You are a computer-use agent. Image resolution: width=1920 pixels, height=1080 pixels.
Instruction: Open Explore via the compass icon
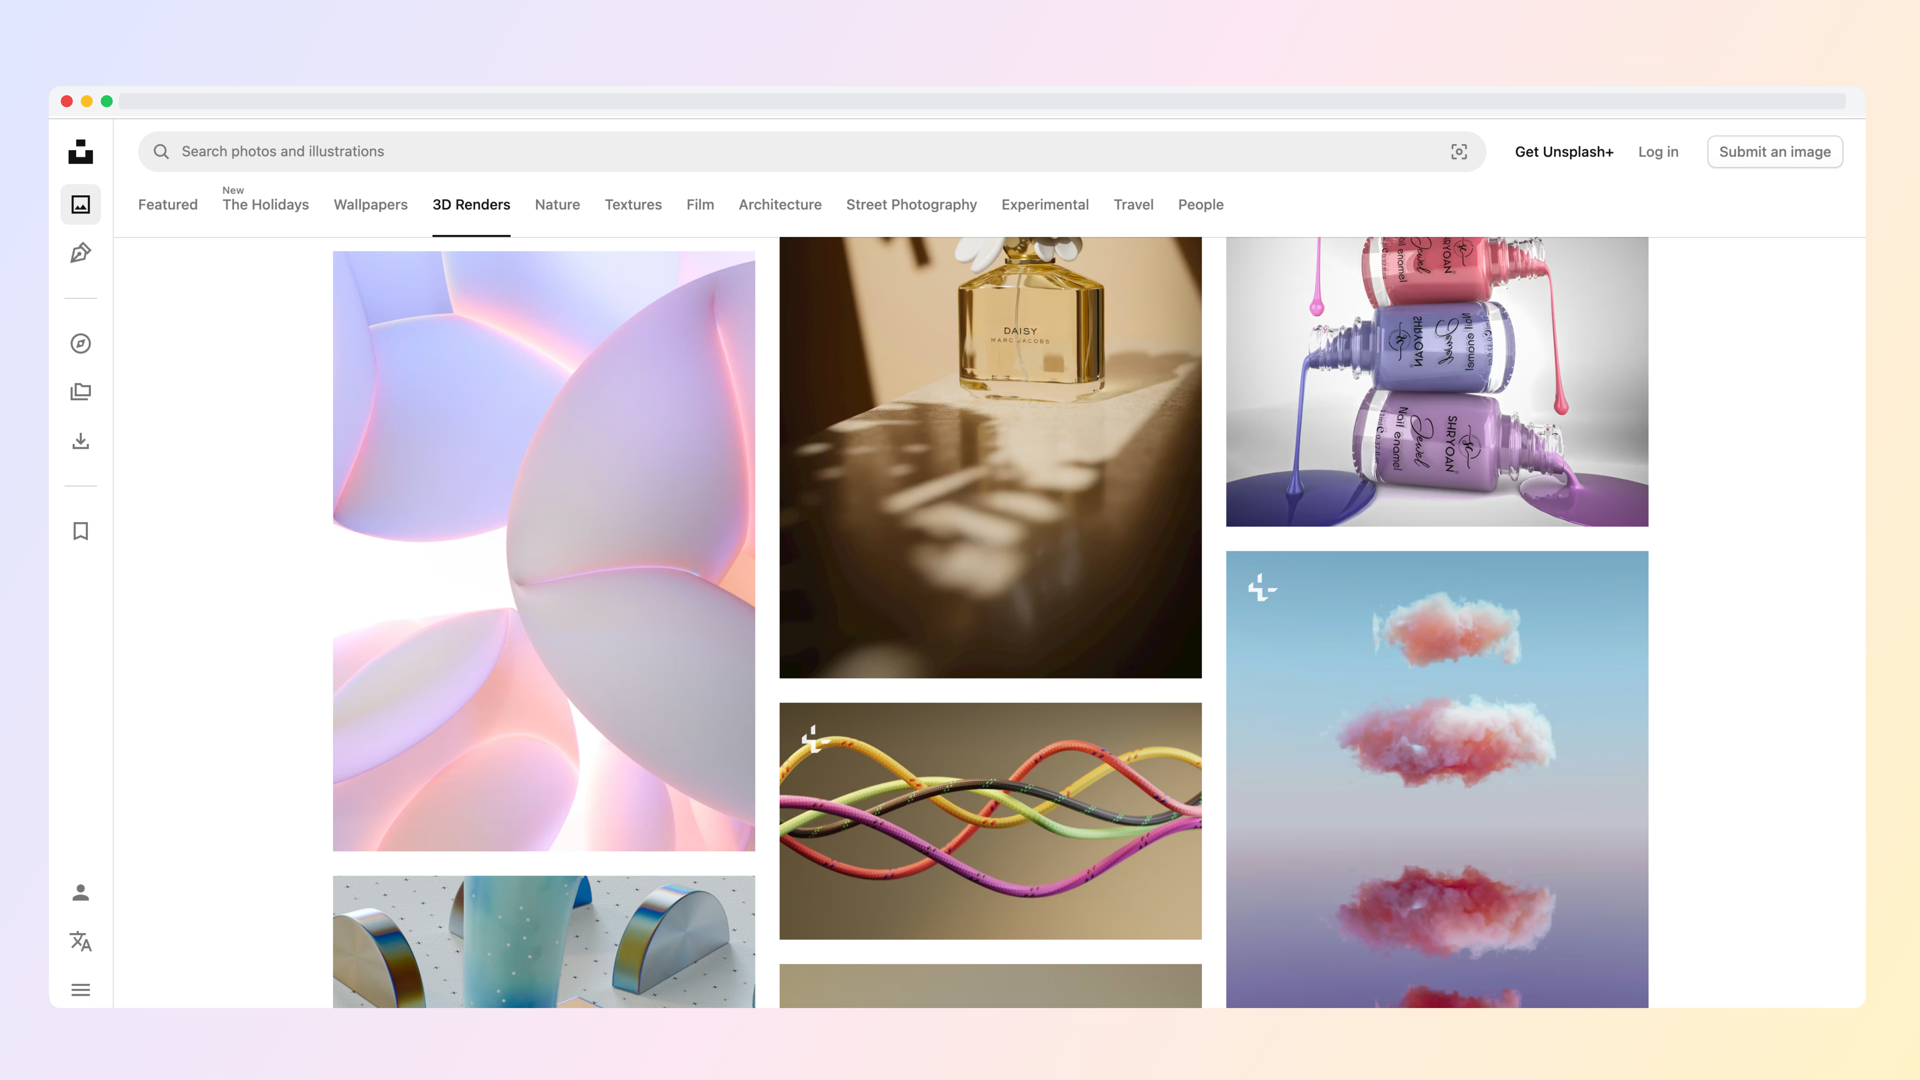(80, 343)
